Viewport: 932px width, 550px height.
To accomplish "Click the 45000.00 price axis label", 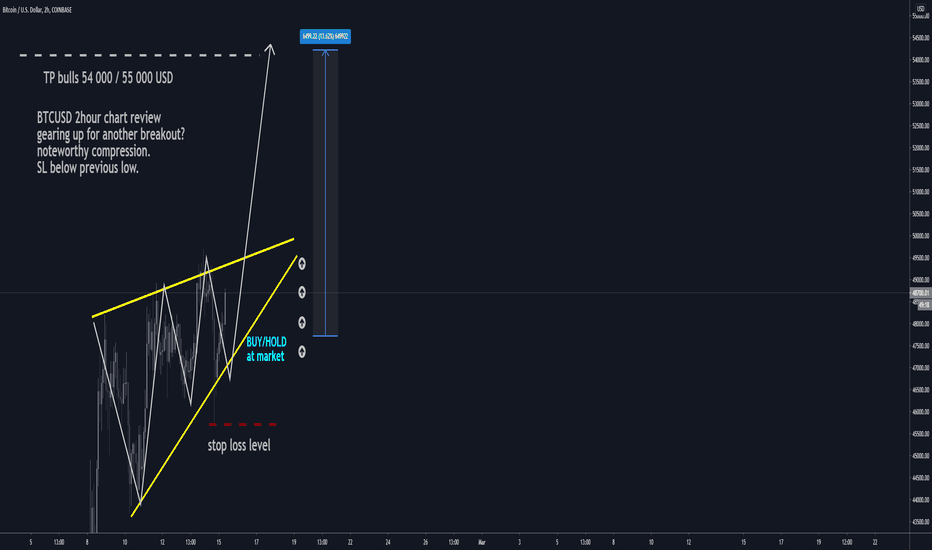I will [920, 456].
